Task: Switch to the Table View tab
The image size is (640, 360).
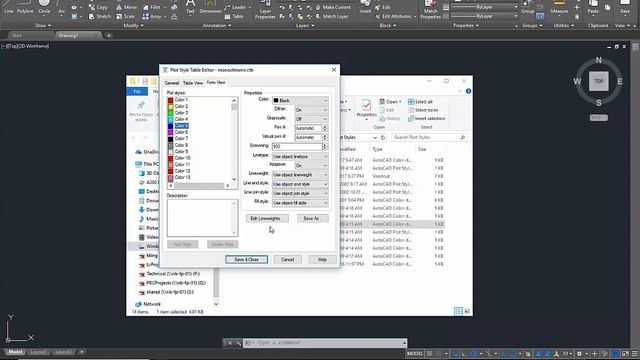Action: pyautogui.click(x=193, y=83)
